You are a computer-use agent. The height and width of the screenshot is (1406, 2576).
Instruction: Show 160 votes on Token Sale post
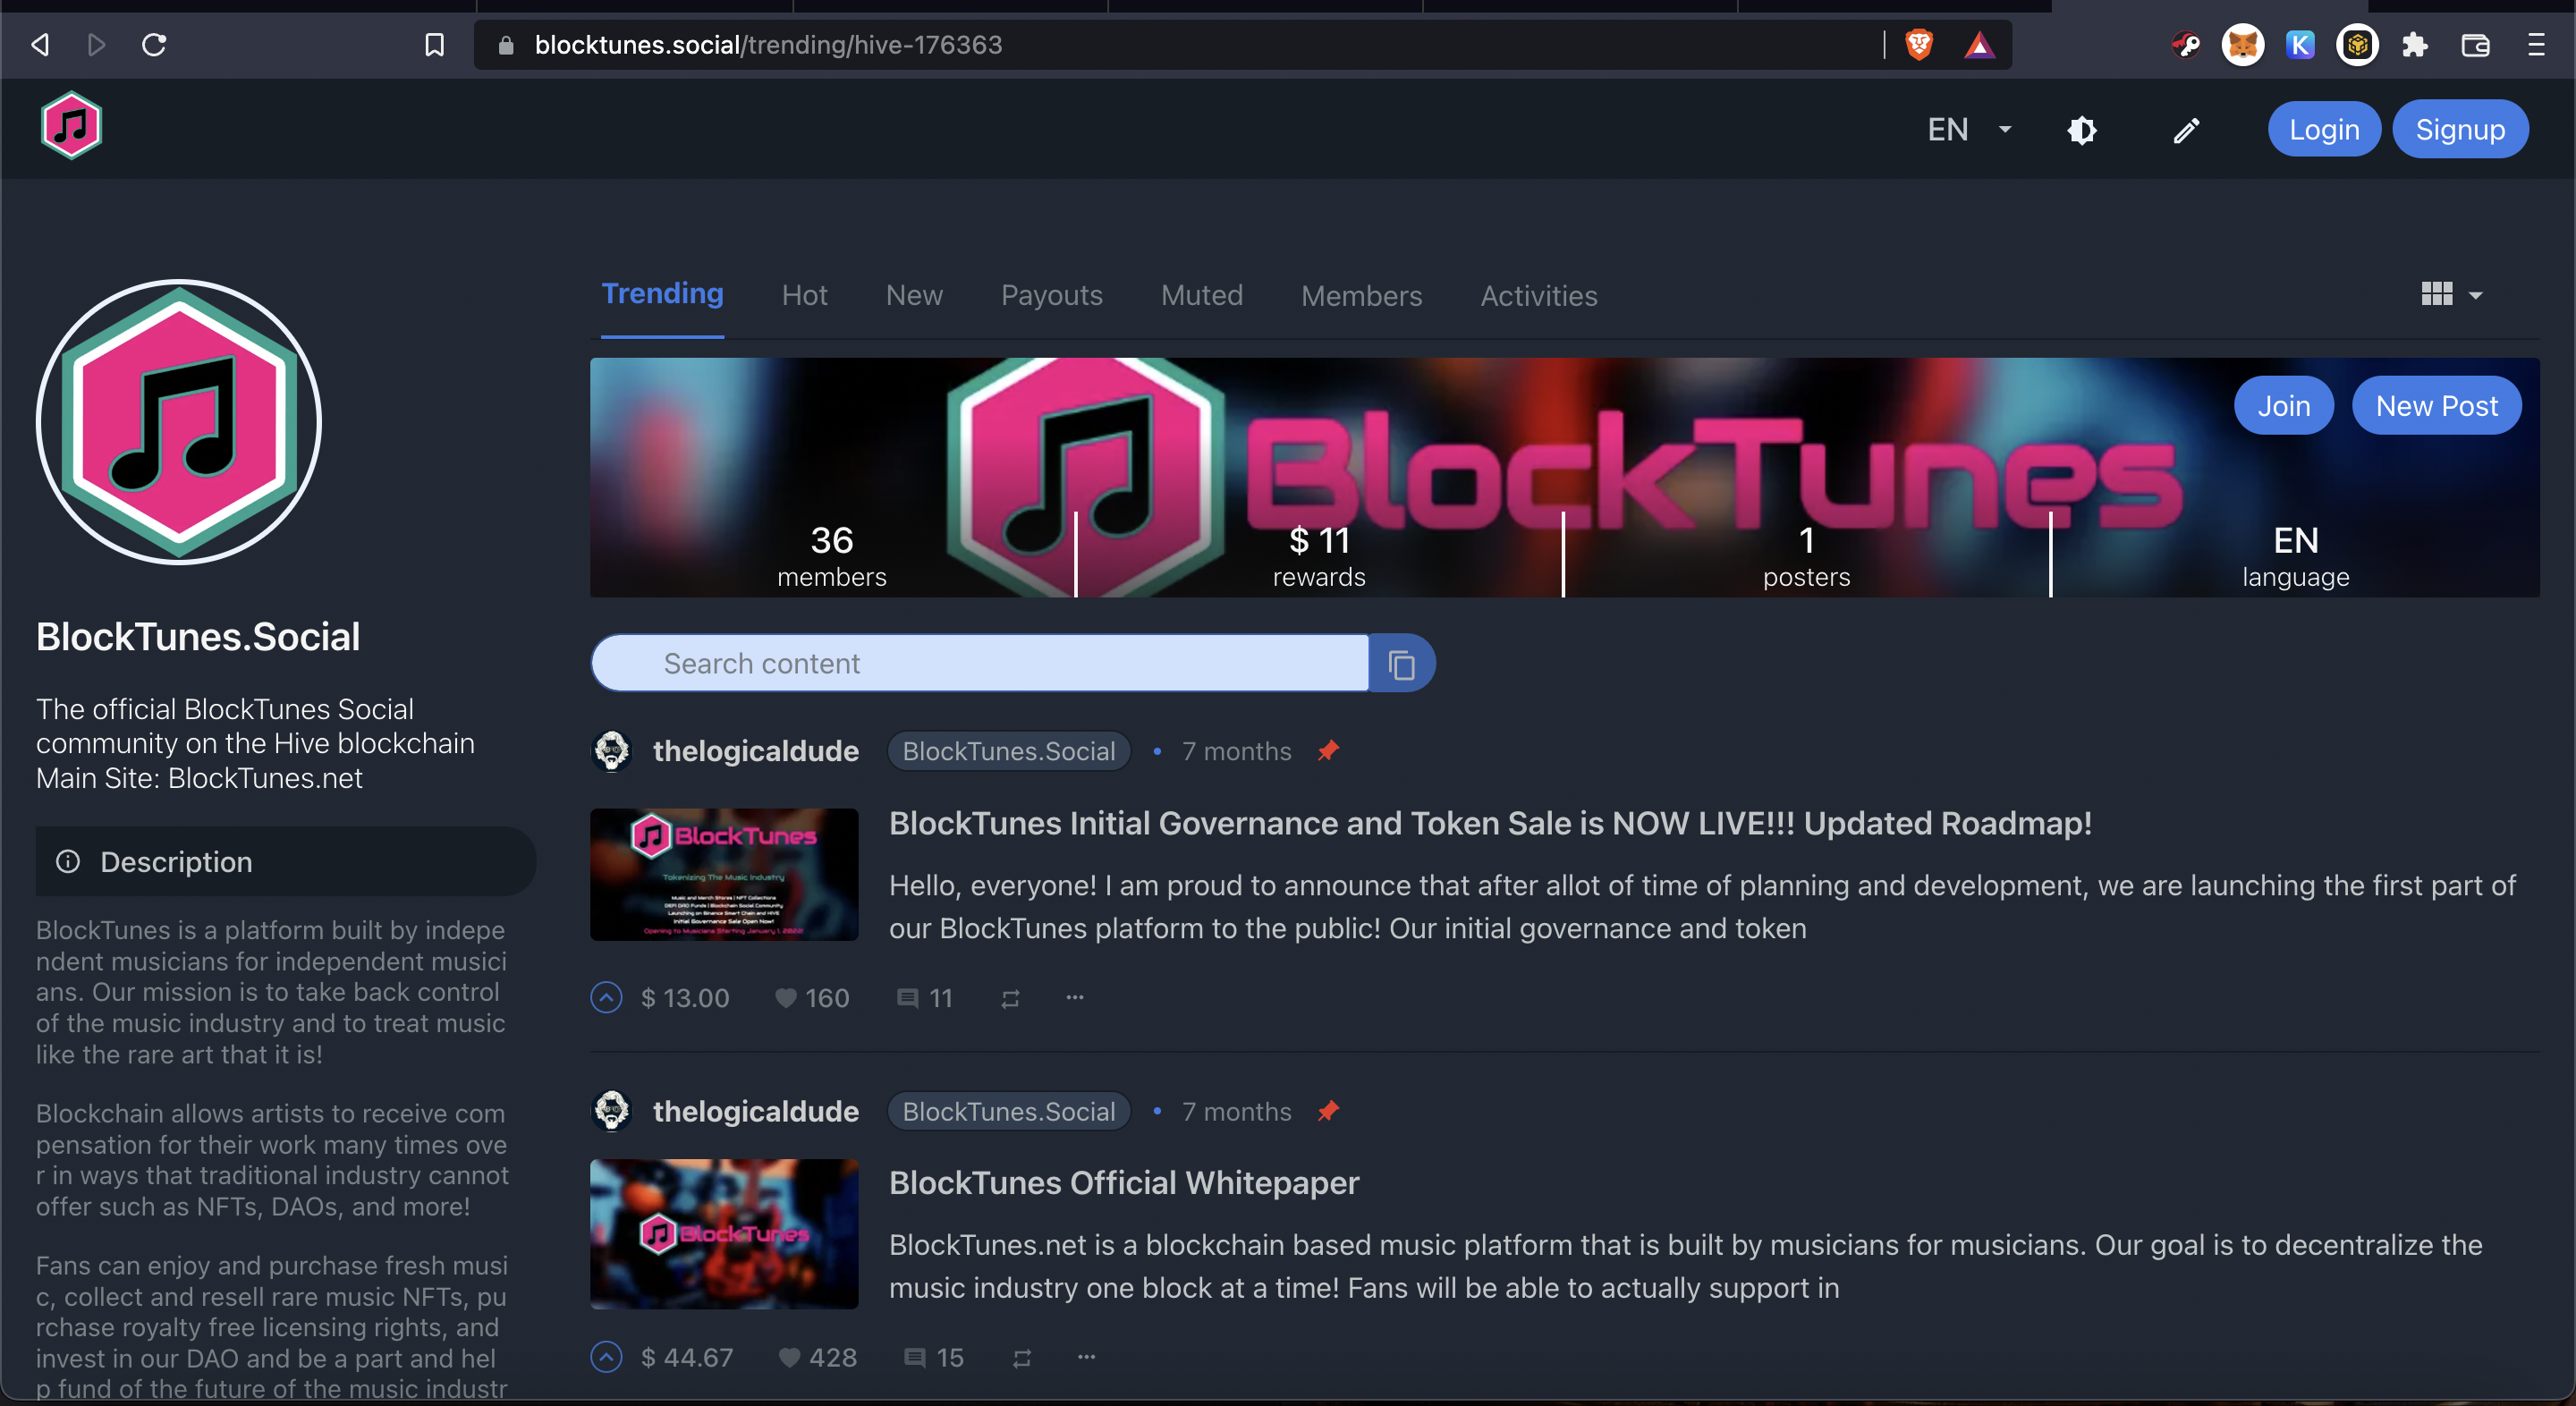tap(812, 998)
